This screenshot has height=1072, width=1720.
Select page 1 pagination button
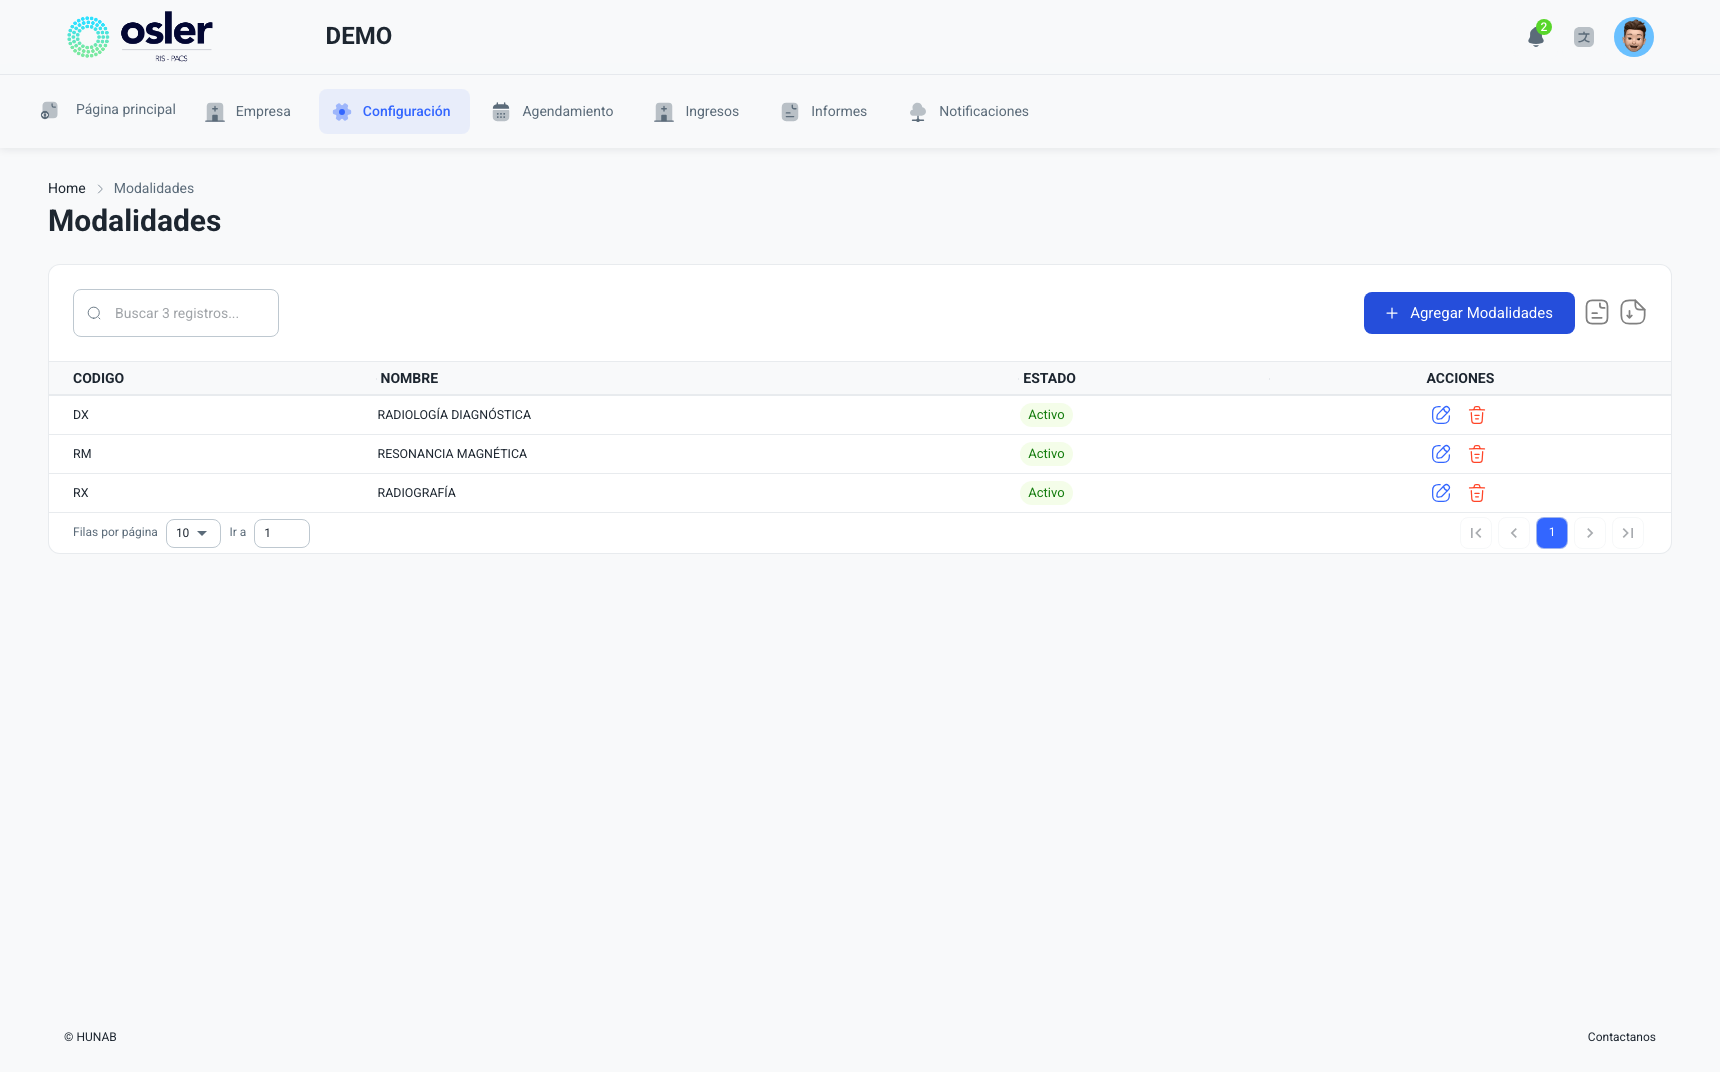(1552, 533)
